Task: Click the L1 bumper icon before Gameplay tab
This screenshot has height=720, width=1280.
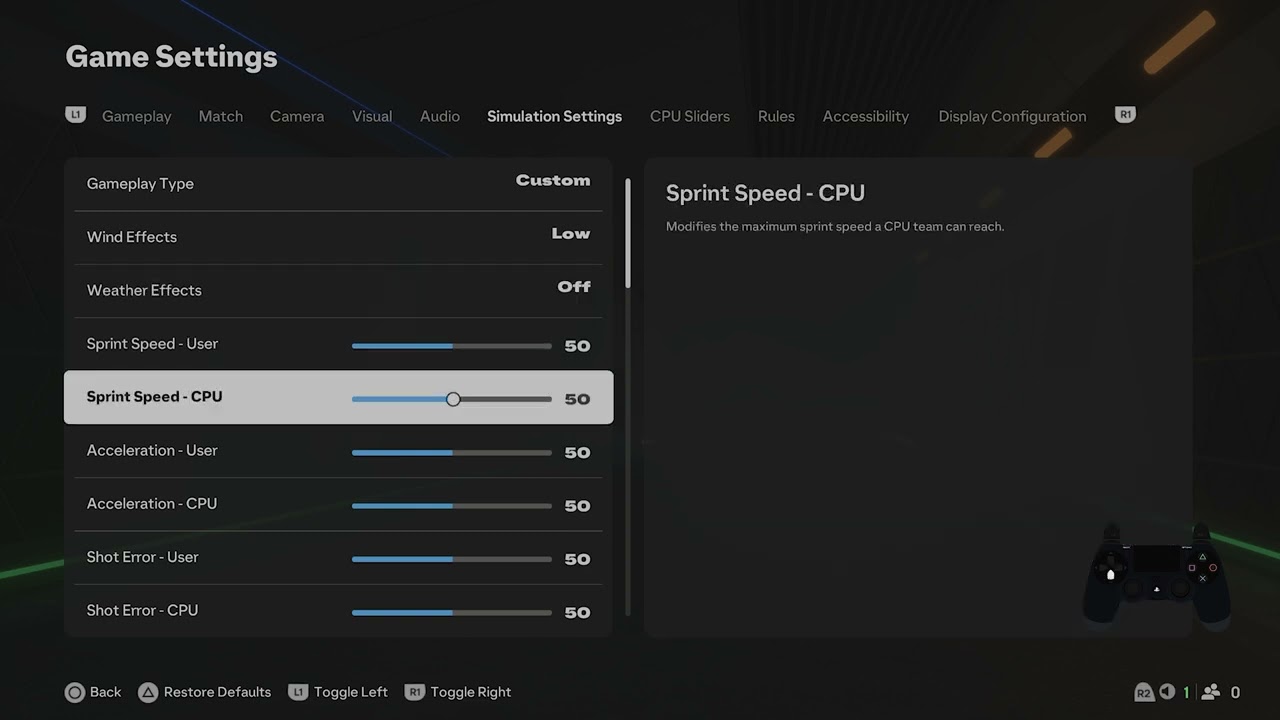Action: pos(75,115)
